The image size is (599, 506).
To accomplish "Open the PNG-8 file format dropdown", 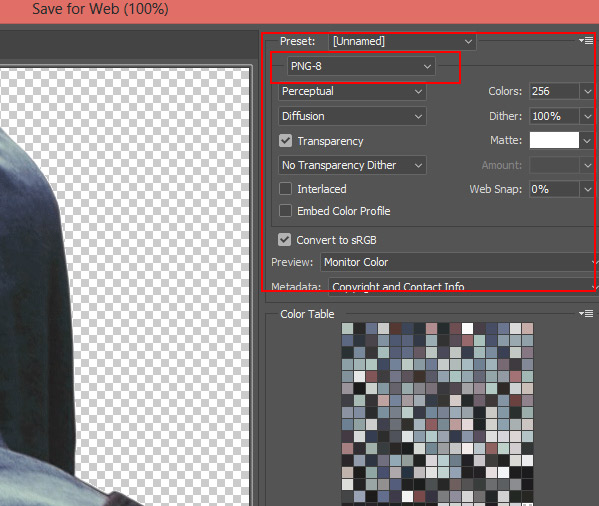I will click(361, 66).
